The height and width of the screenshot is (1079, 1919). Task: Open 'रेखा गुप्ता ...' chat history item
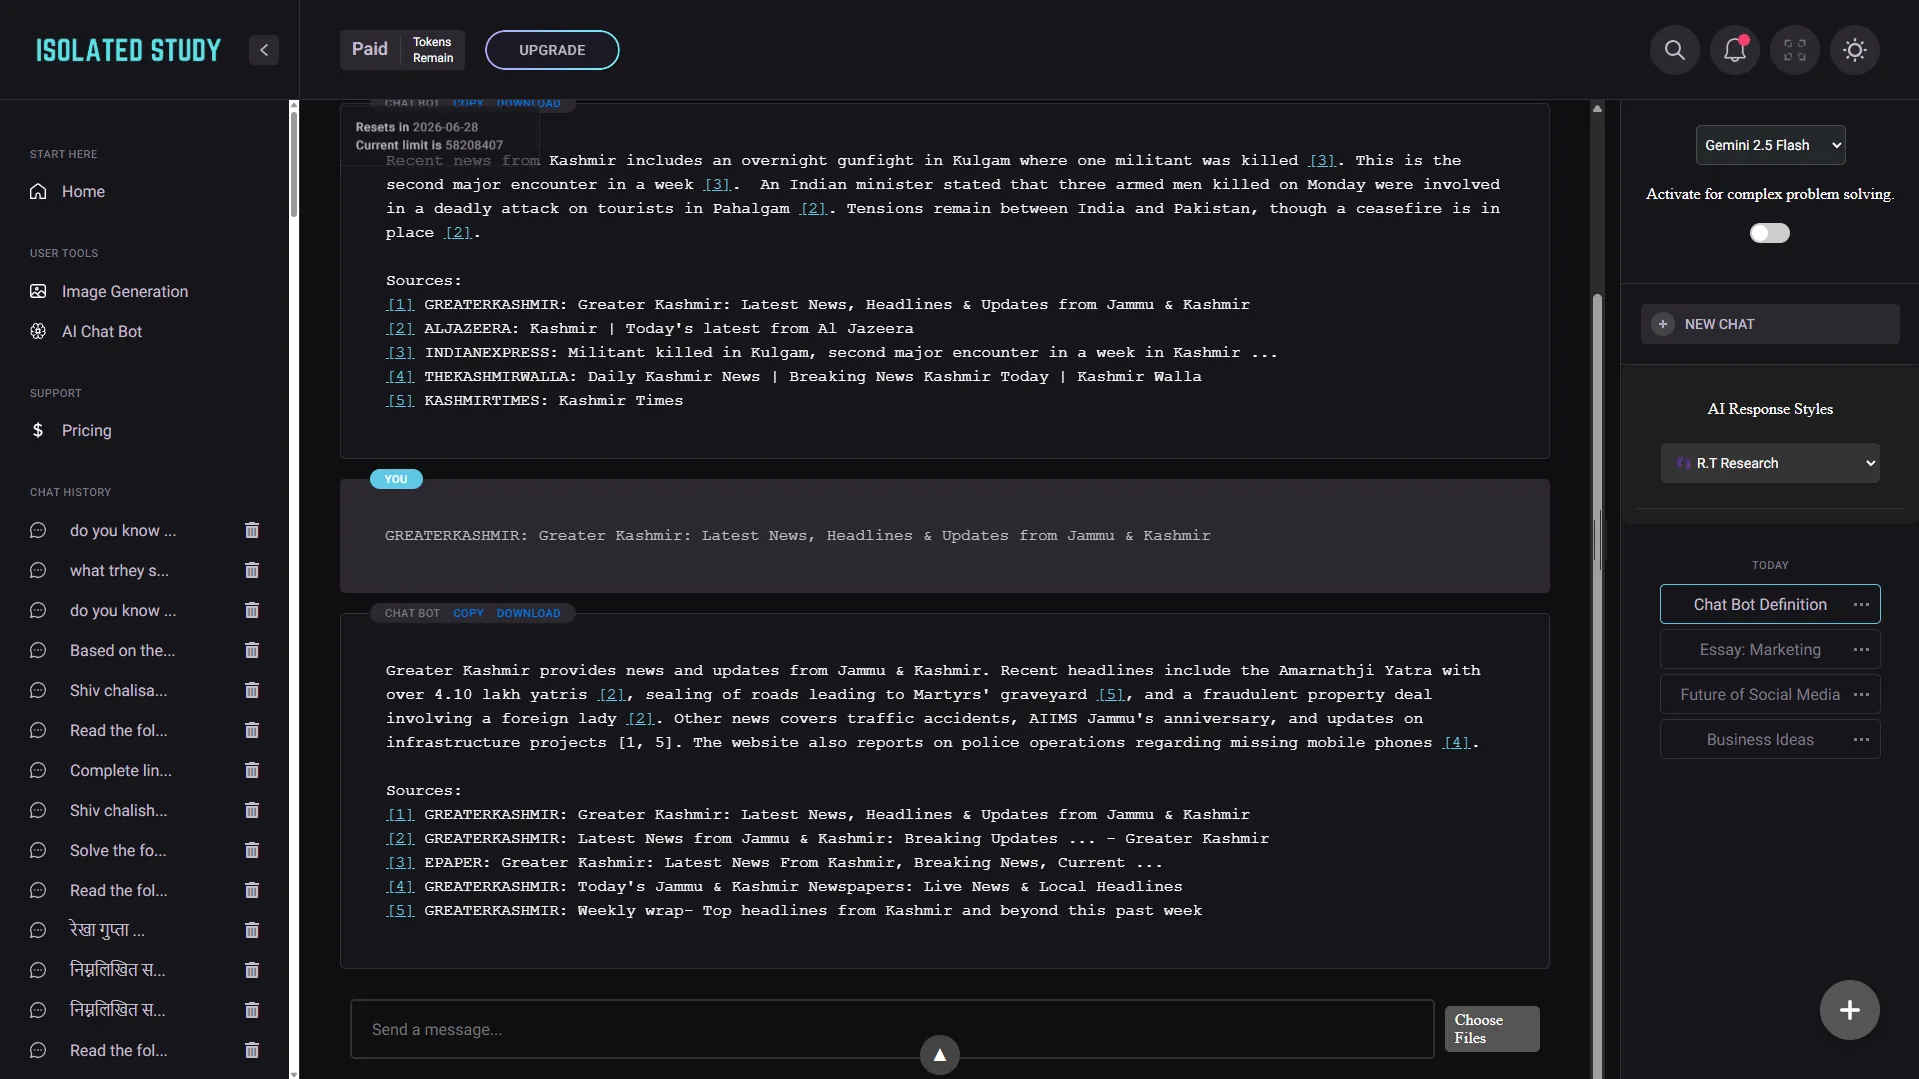[107, 930]
